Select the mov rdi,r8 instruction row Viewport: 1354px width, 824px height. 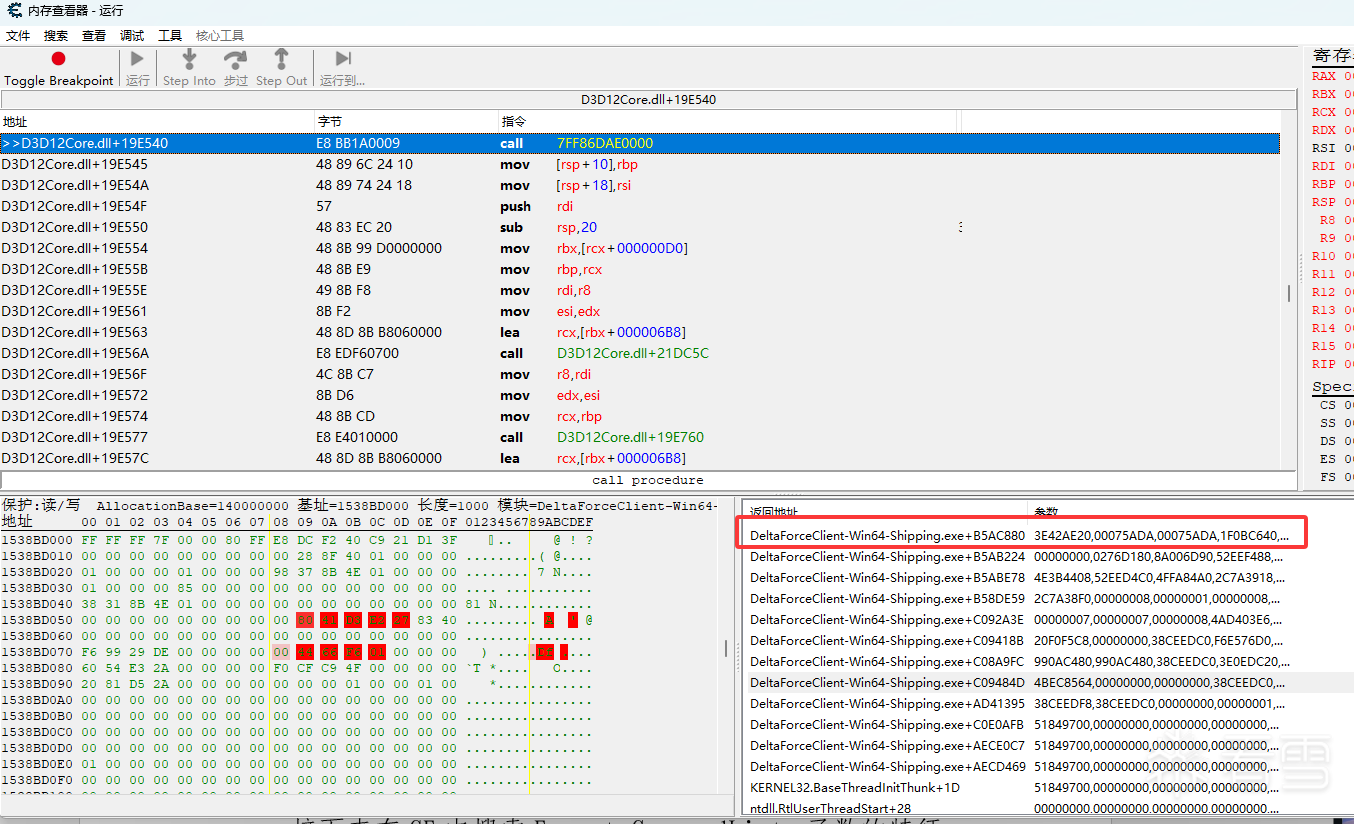(x=640, y=290)
